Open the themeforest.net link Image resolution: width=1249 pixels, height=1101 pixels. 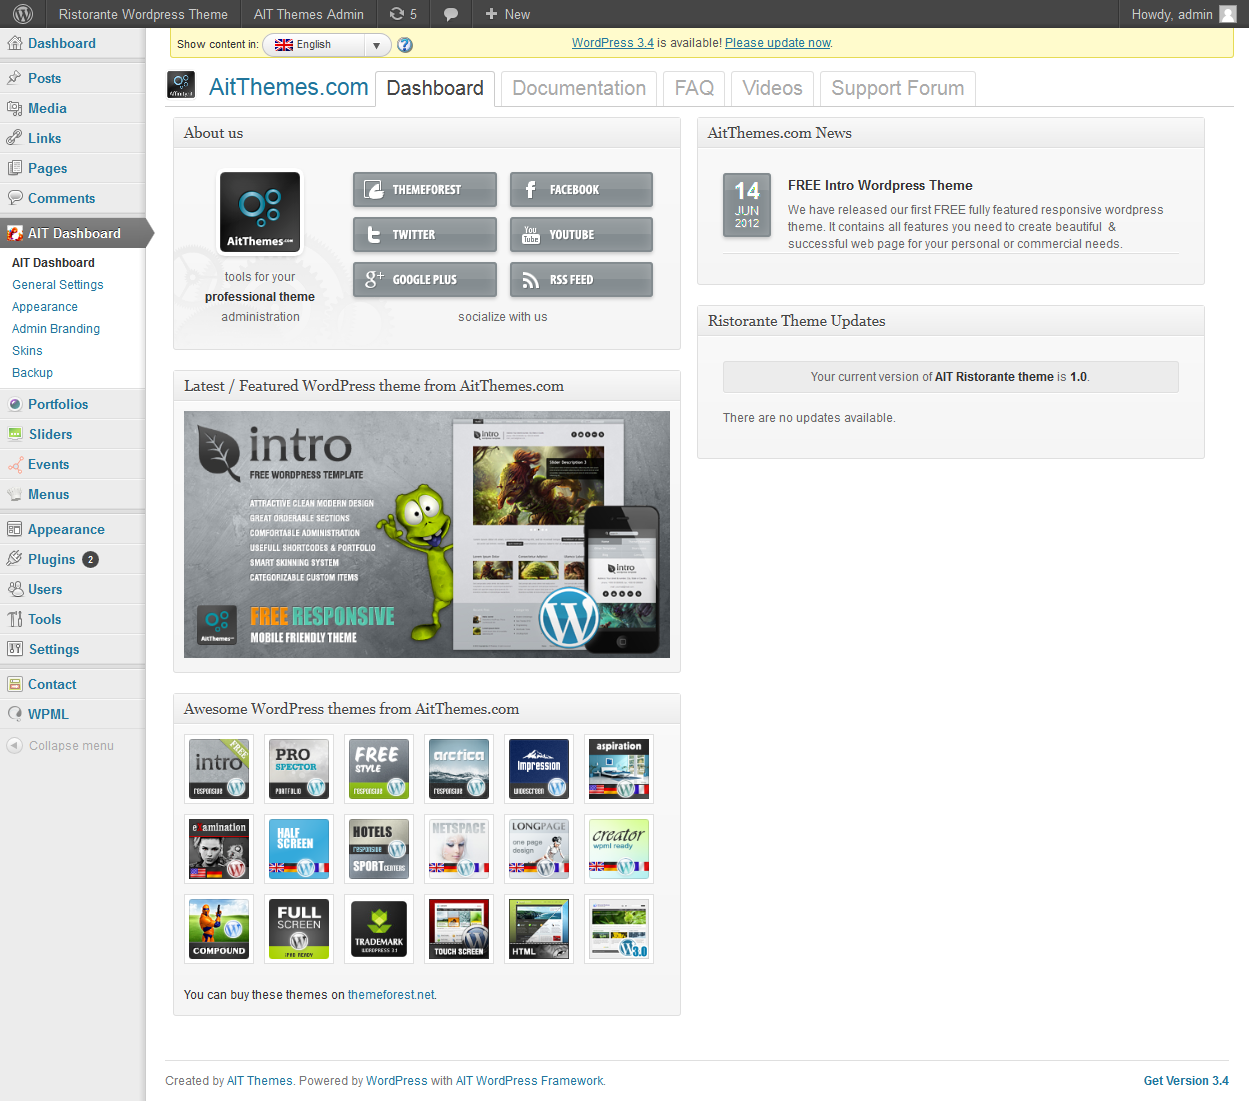tap(391, 995)
